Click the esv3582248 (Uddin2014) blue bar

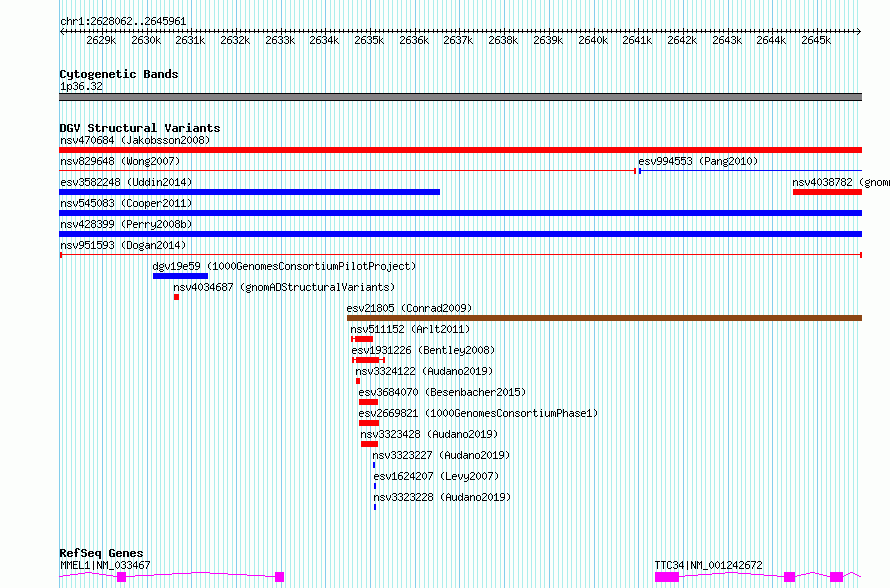click(x=250, y=192)
